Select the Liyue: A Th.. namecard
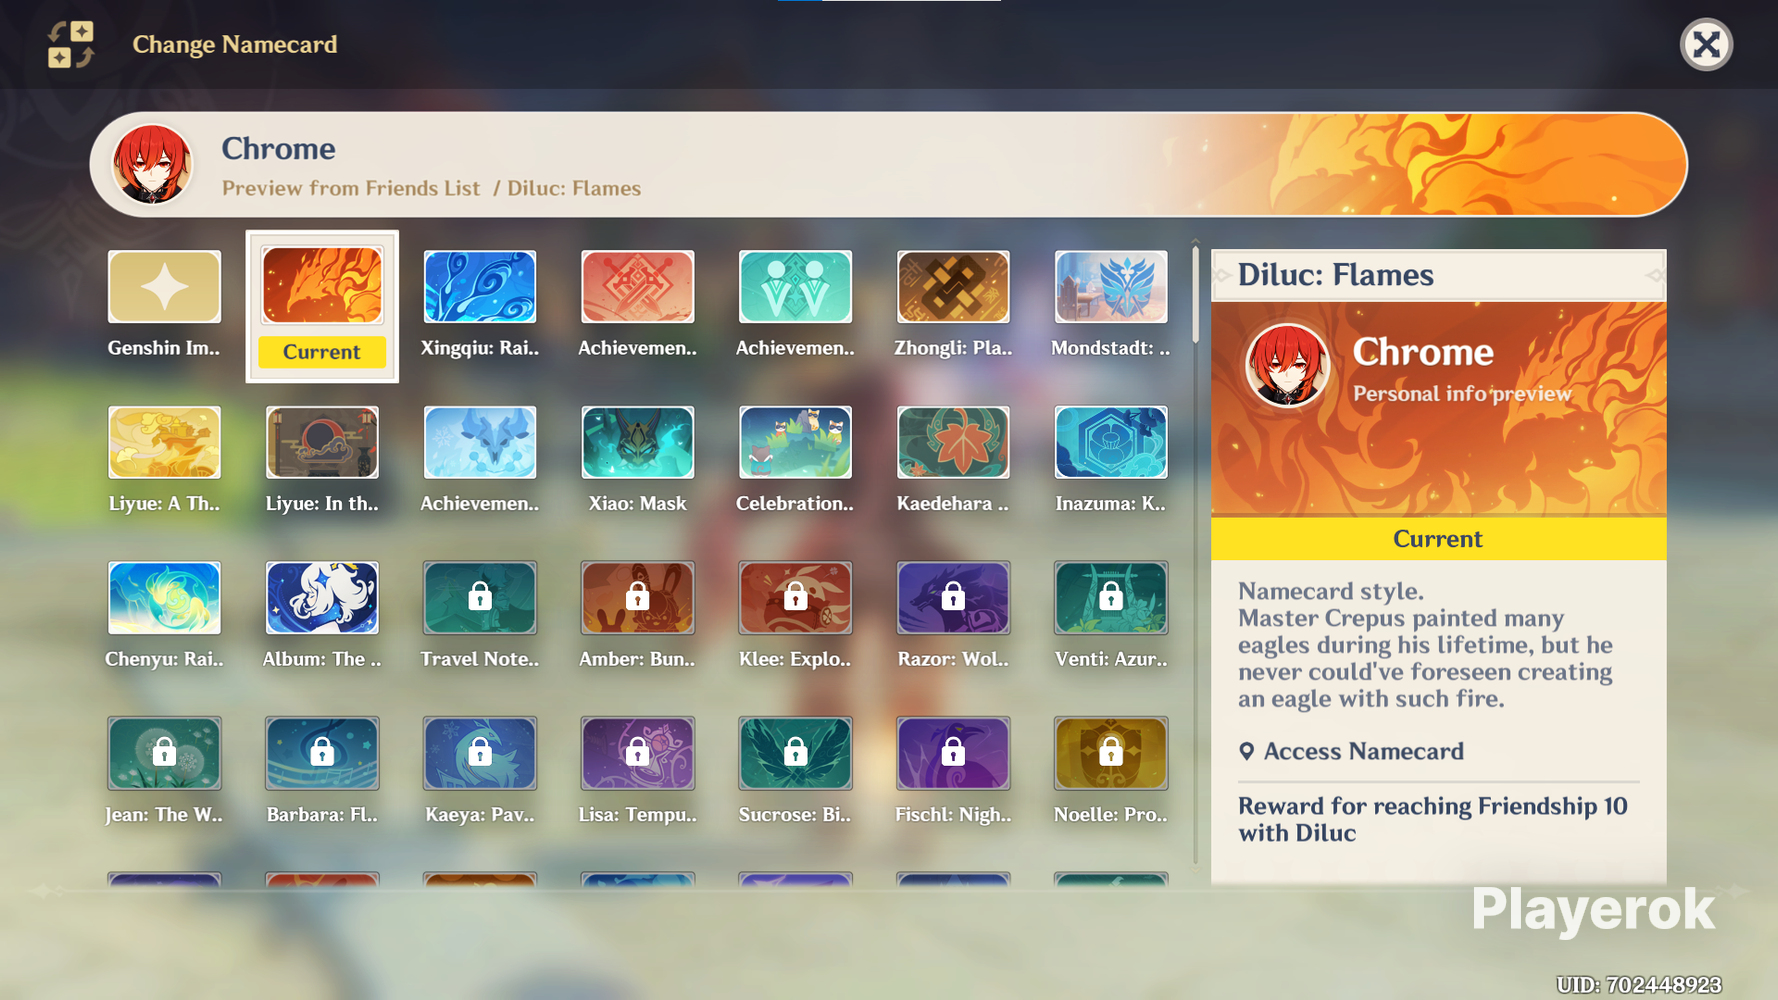1778x1000 pixels. coord(164,442)
